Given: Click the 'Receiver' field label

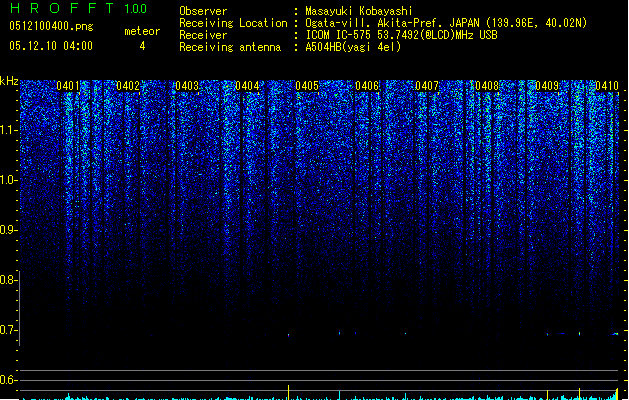Looking at the screenshot, I should click(203, 35).
